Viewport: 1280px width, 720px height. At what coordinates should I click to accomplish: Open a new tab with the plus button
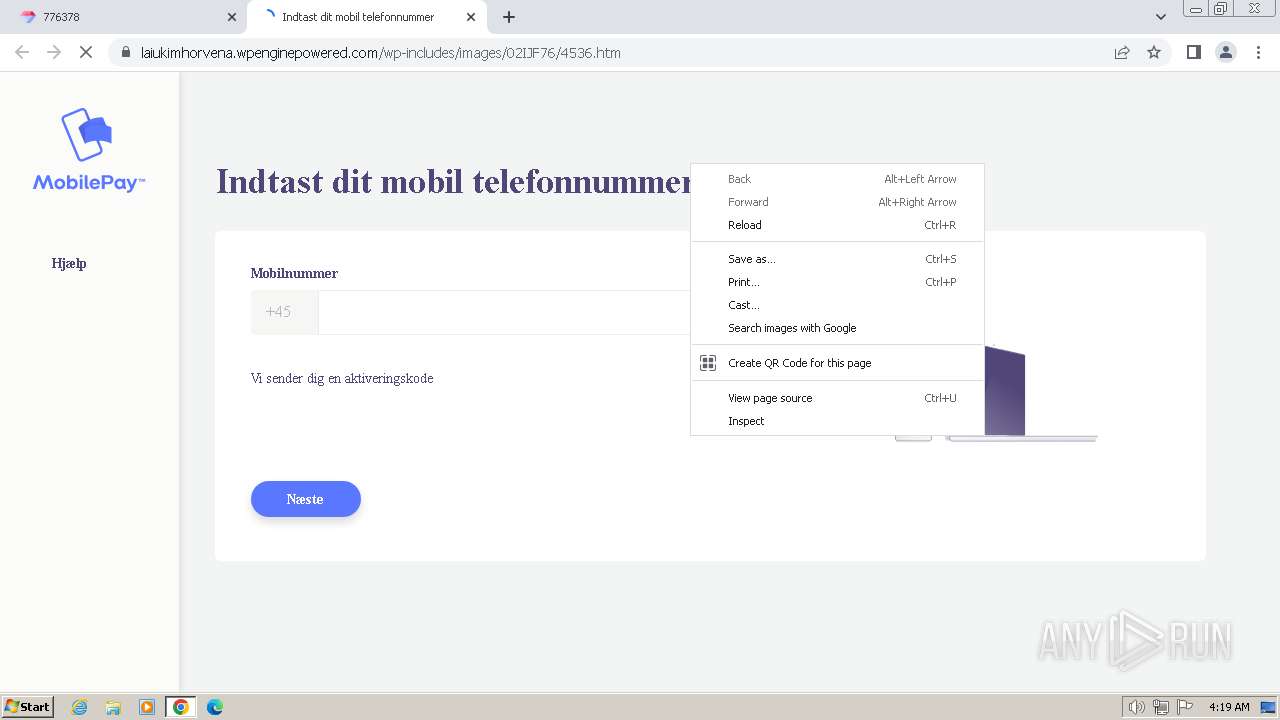509,17
